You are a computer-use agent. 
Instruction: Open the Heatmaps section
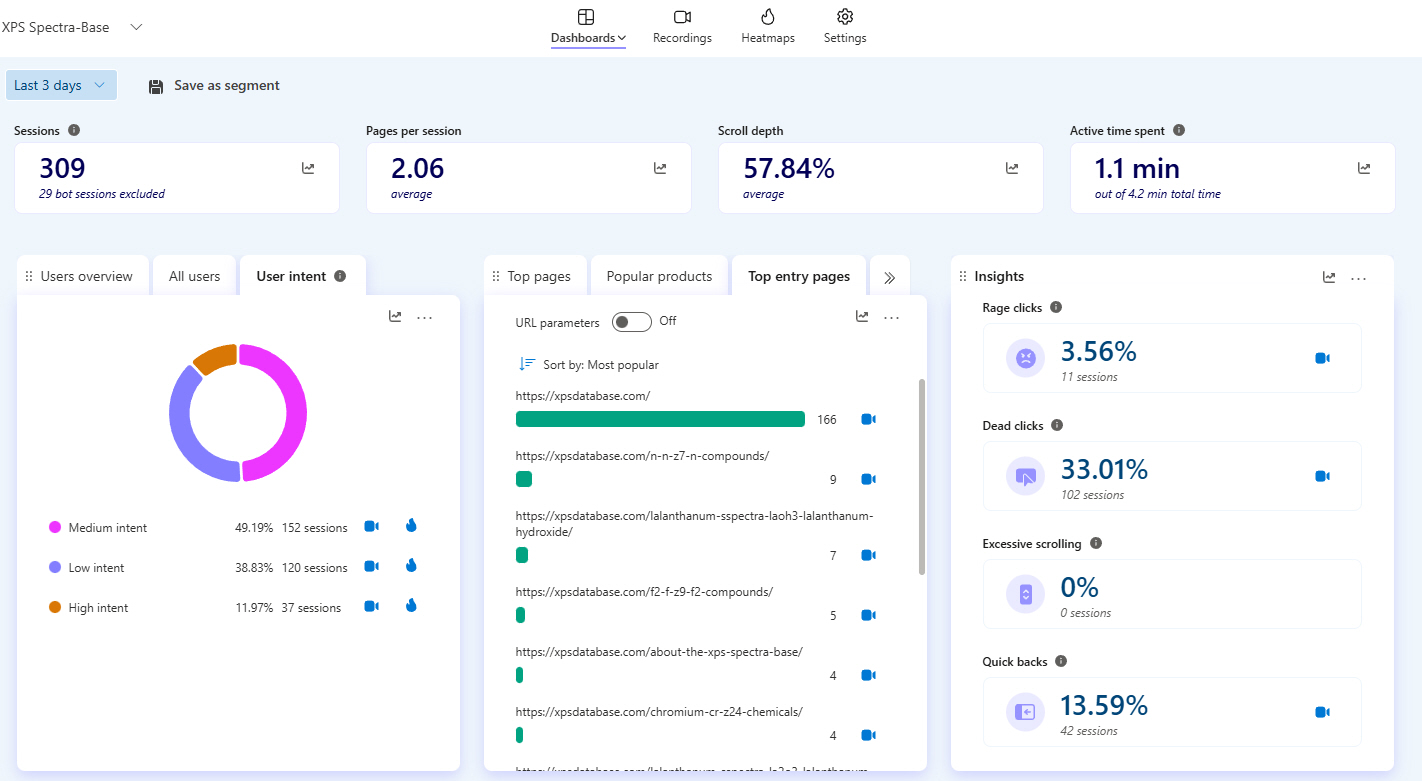click(767, 27)
